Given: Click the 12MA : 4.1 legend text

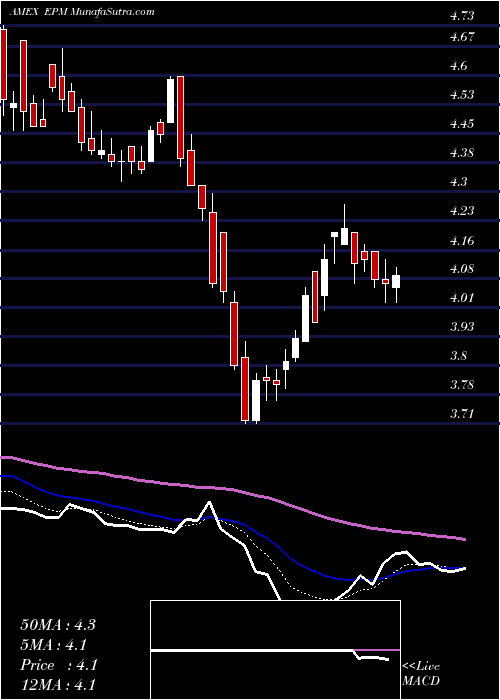Looking at the screenshot, I should (58, 685).
